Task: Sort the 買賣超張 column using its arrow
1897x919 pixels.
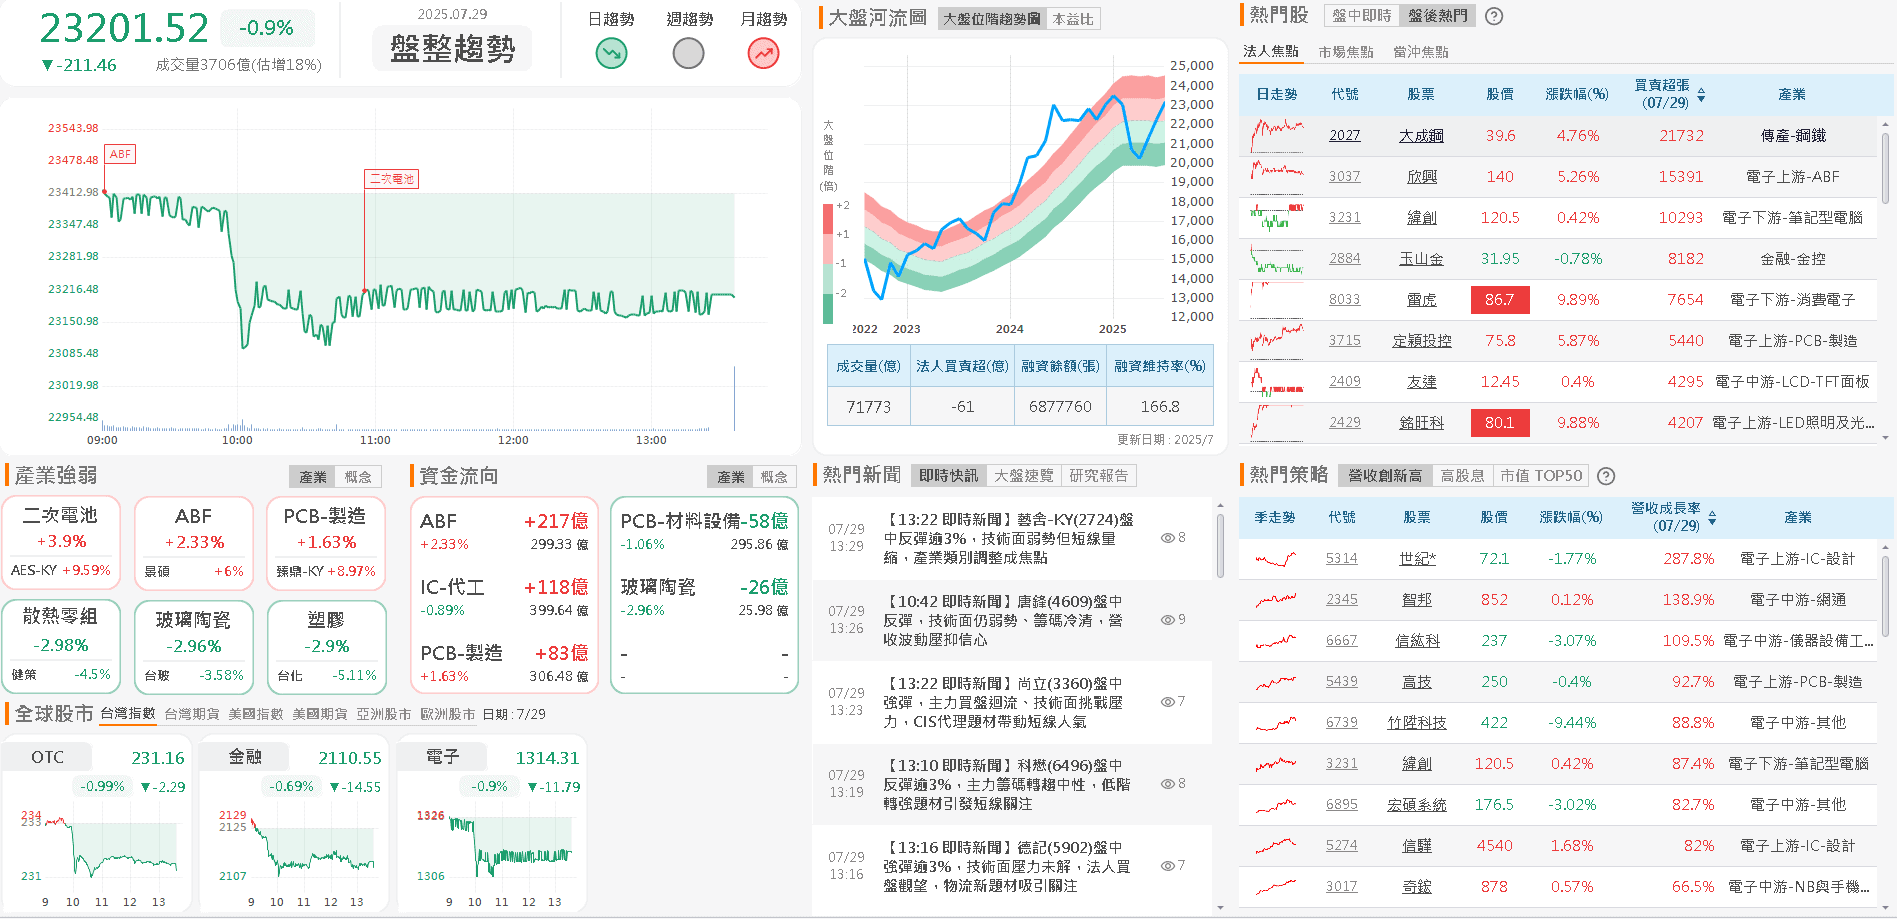Action: [1700, 94]
